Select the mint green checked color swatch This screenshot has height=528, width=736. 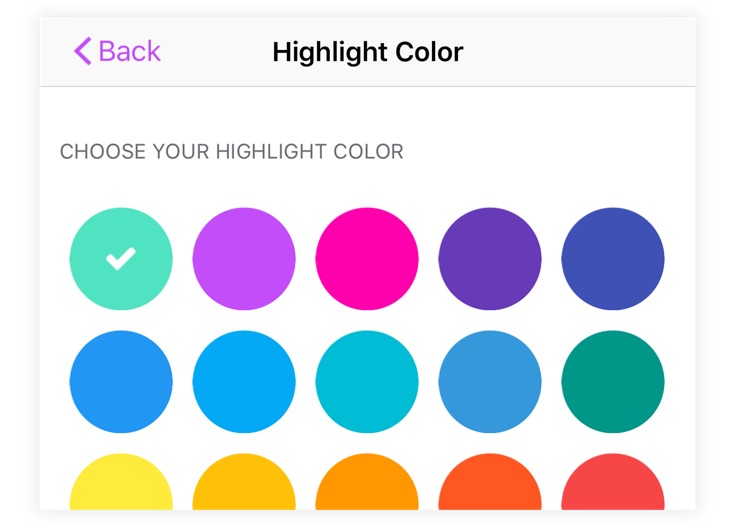[121, 259]
